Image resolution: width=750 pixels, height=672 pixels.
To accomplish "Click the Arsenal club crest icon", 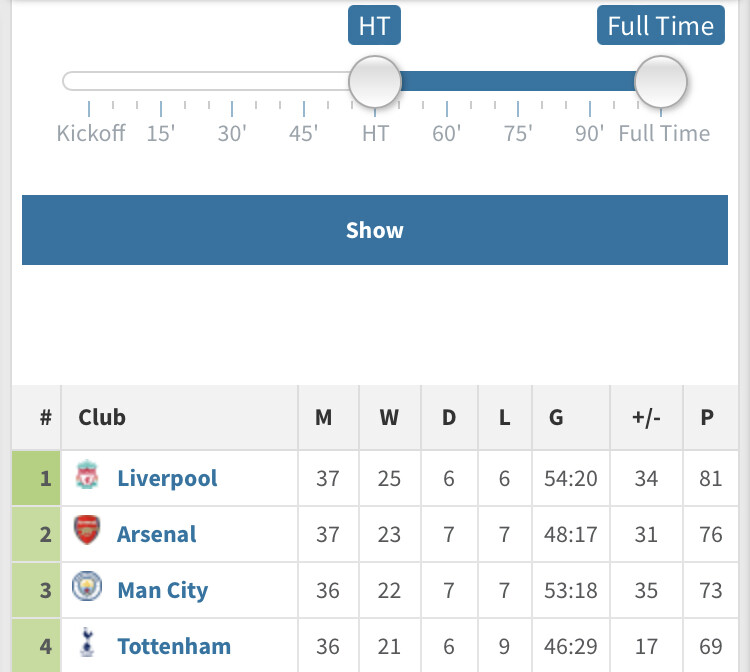I will (87, 530).
